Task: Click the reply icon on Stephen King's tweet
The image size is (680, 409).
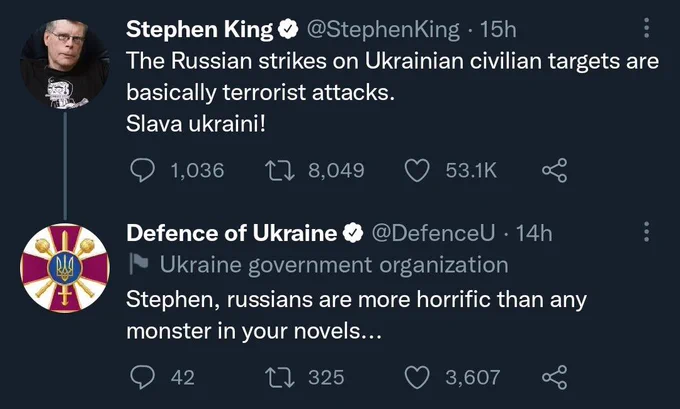Action: [x=142, y=170]
